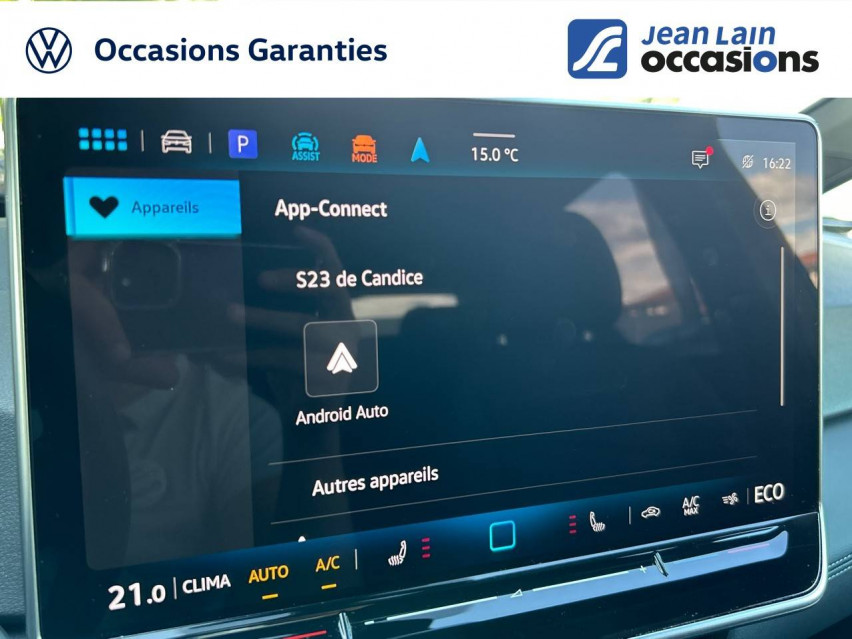Open the orange driving MODE icon
This screenshot has width=852, height=639.
364,149
